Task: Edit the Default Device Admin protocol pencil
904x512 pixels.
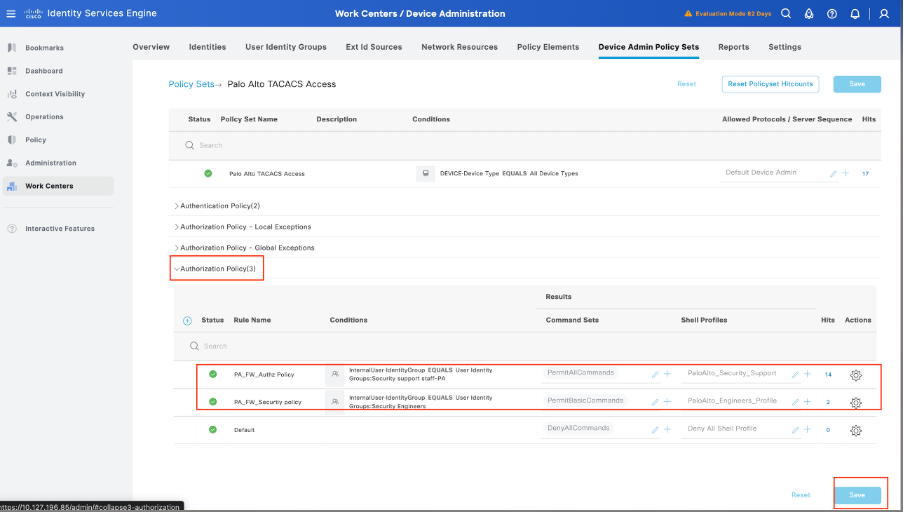Action: point(833,174)
